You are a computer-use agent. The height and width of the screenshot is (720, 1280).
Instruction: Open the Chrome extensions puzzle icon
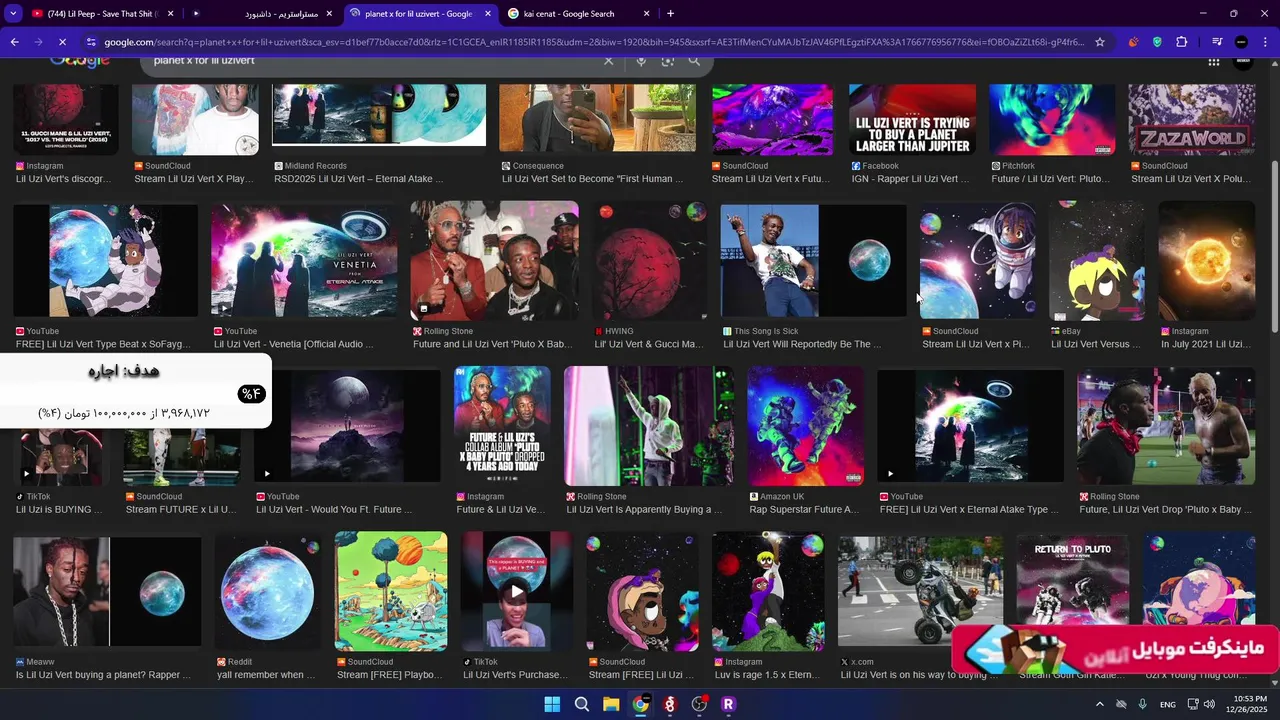point(1182,42)
